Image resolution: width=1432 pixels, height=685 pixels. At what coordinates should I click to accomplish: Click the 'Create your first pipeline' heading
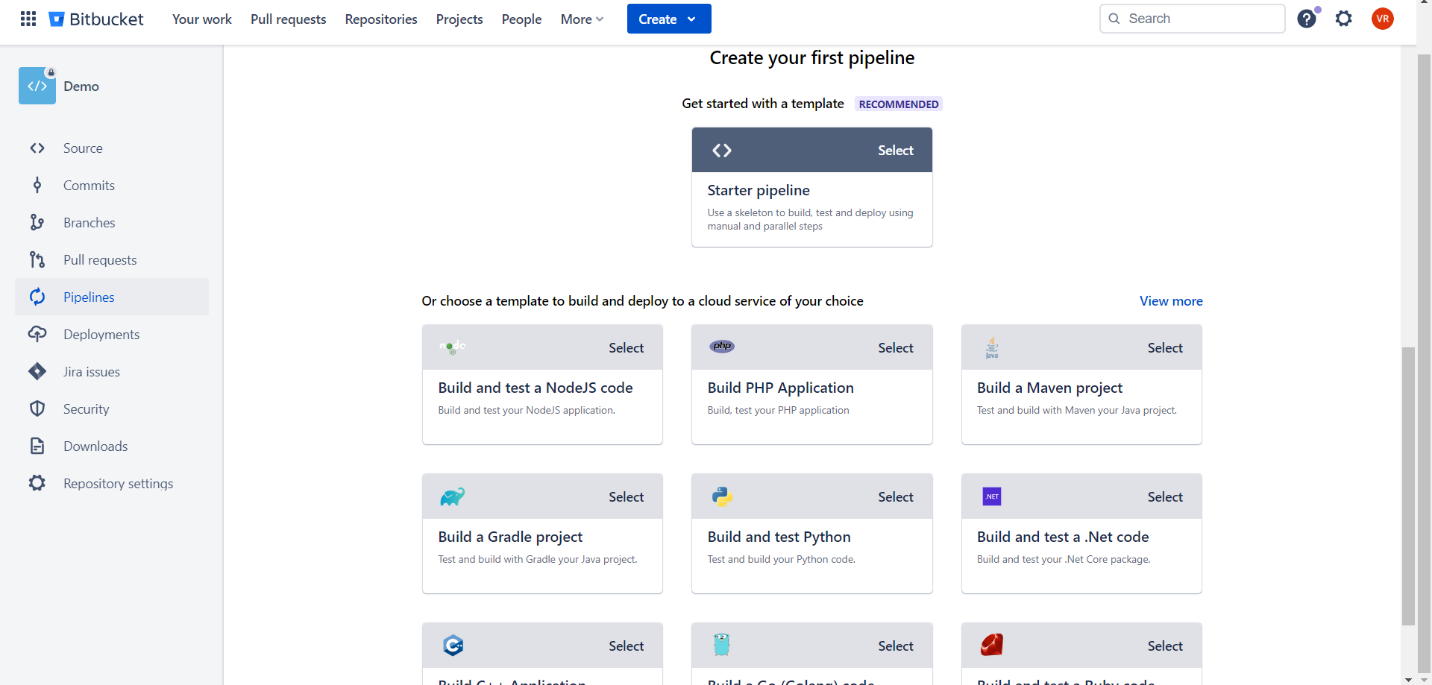coord(812,58)
